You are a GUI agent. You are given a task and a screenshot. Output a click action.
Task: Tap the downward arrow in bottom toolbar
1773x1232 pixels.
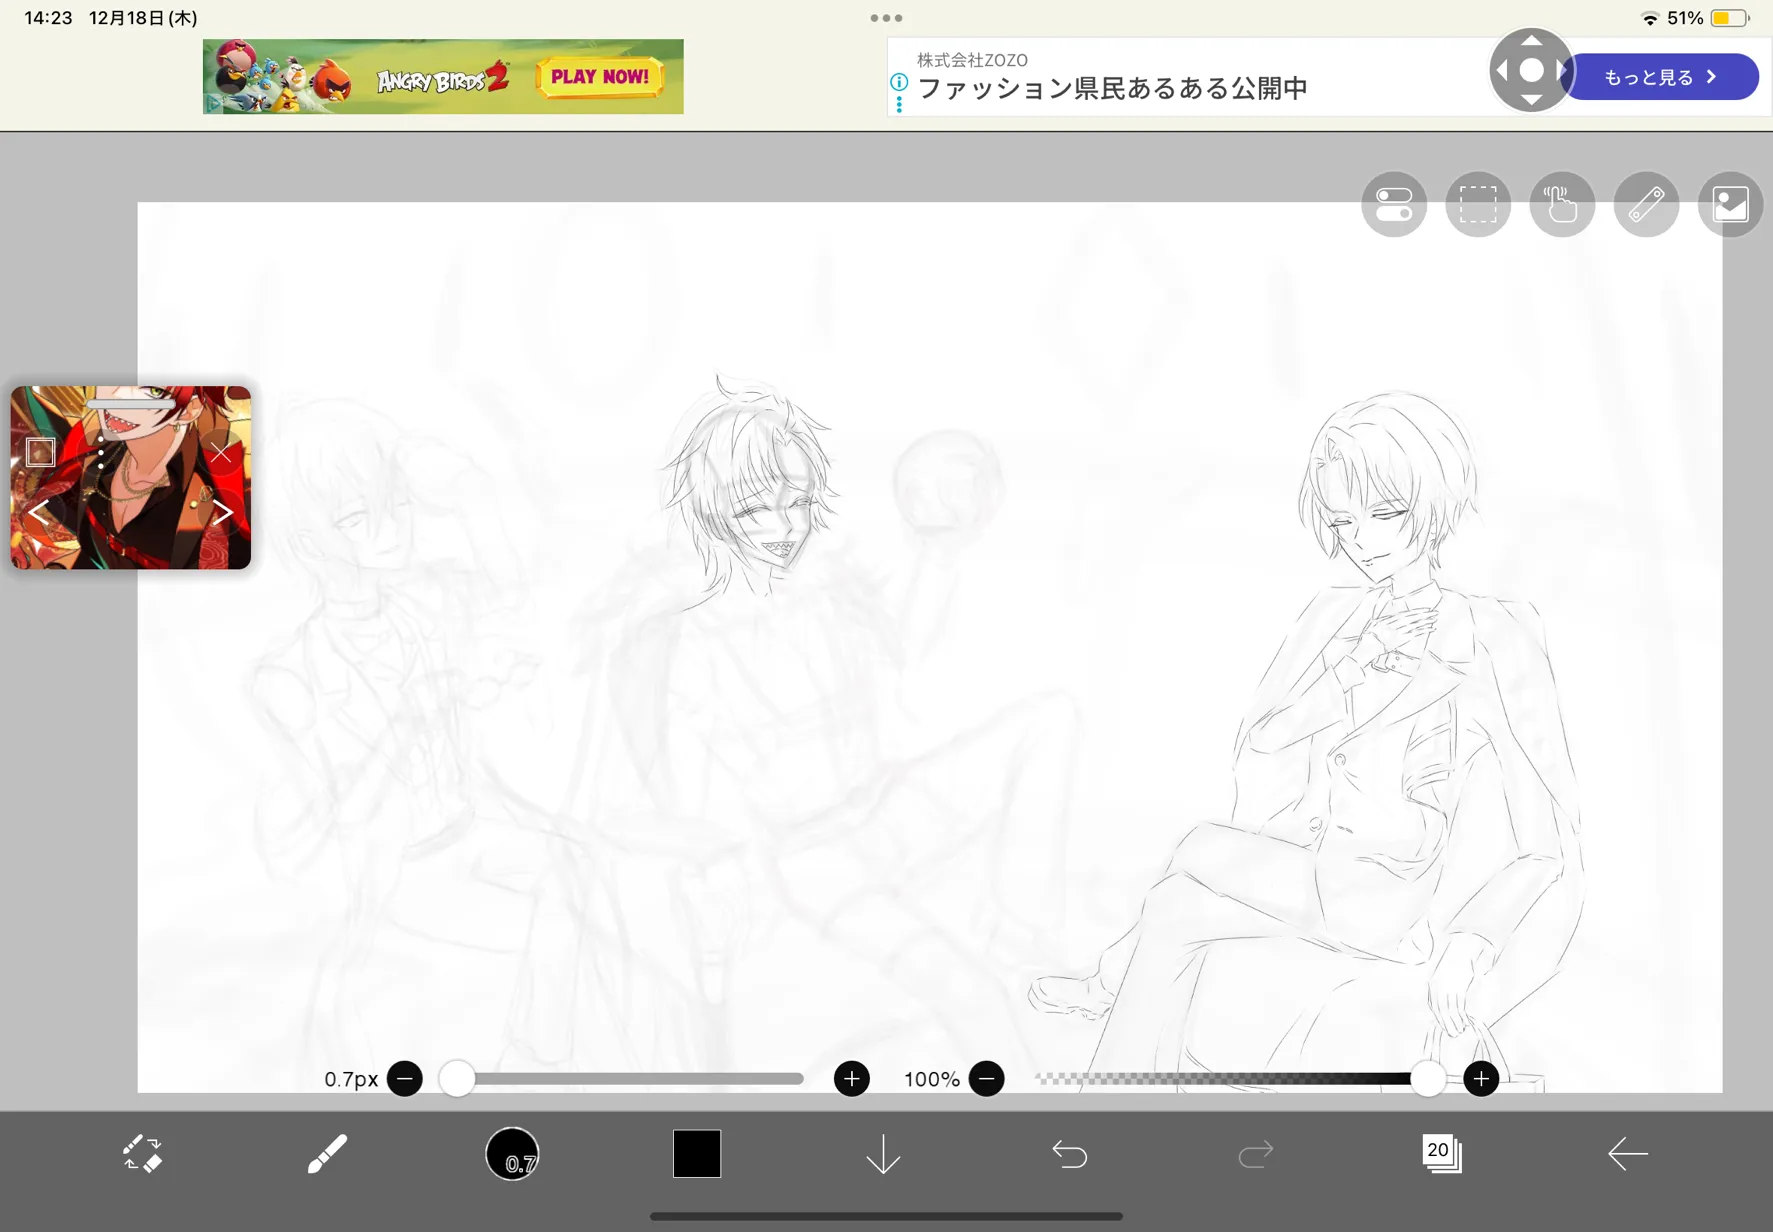[883, 1155]
